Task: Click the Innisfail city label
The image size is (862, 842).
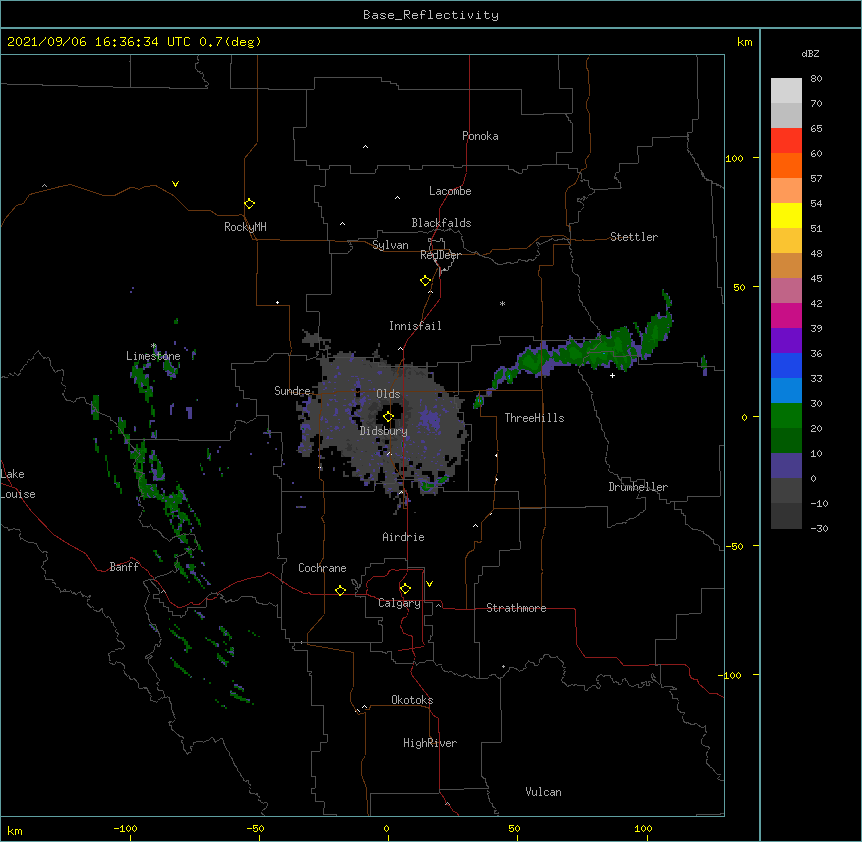Action: 415,326
